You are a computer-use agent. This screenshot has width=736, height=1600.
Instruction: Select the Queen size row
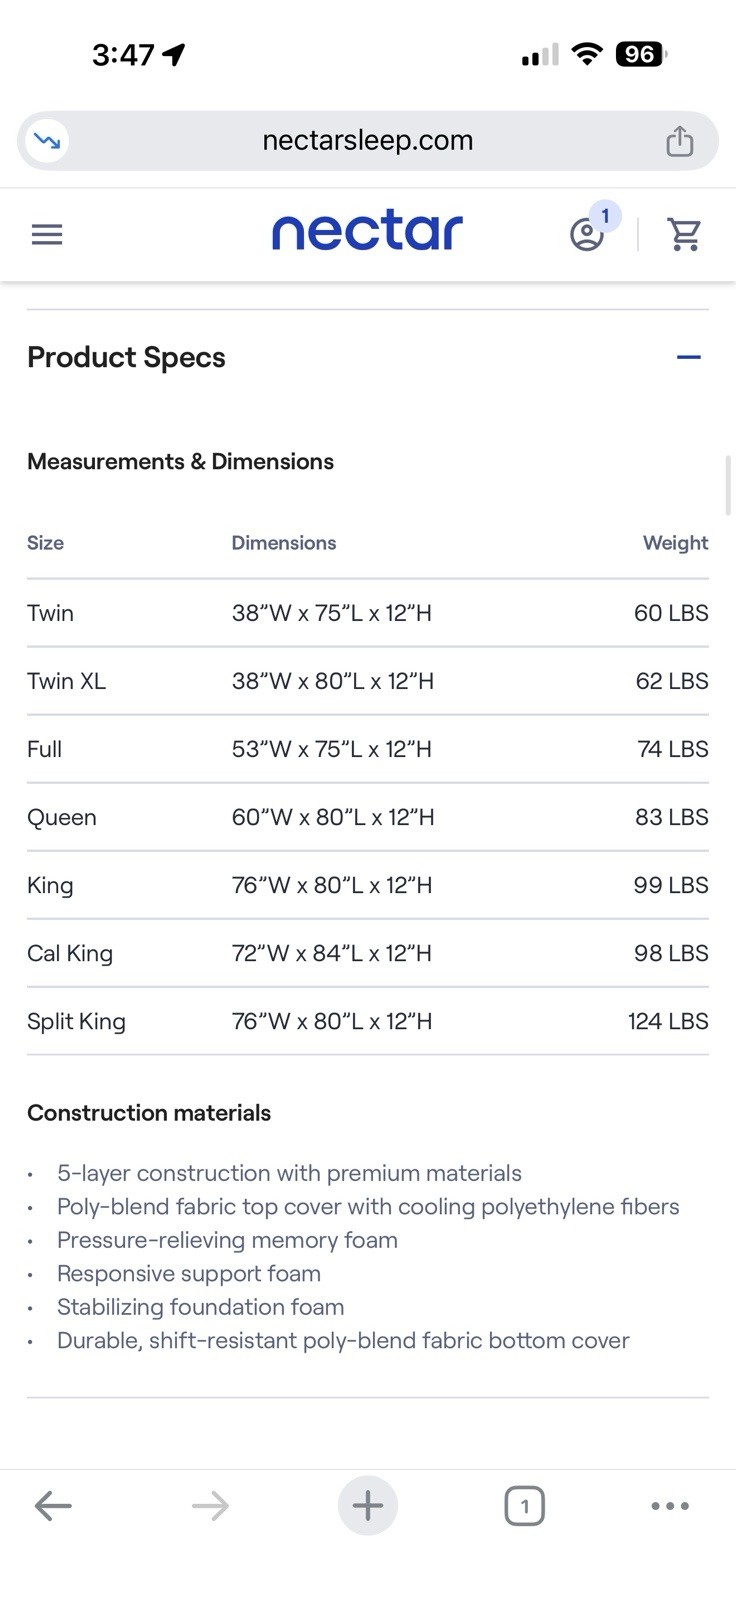[368, 817]
